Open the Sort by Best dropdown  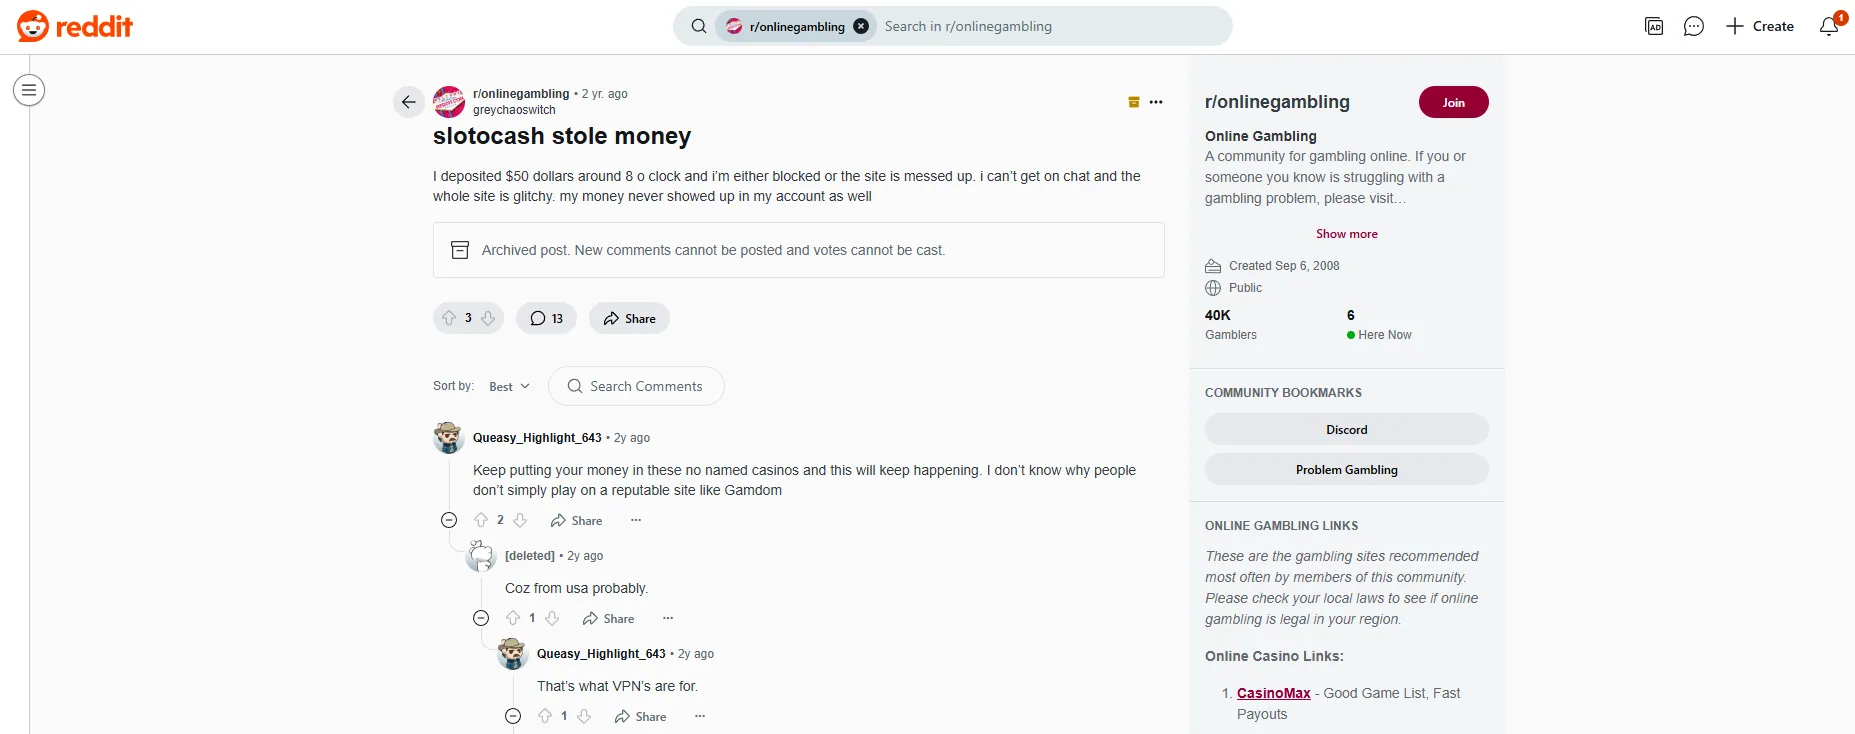point(508,386)
